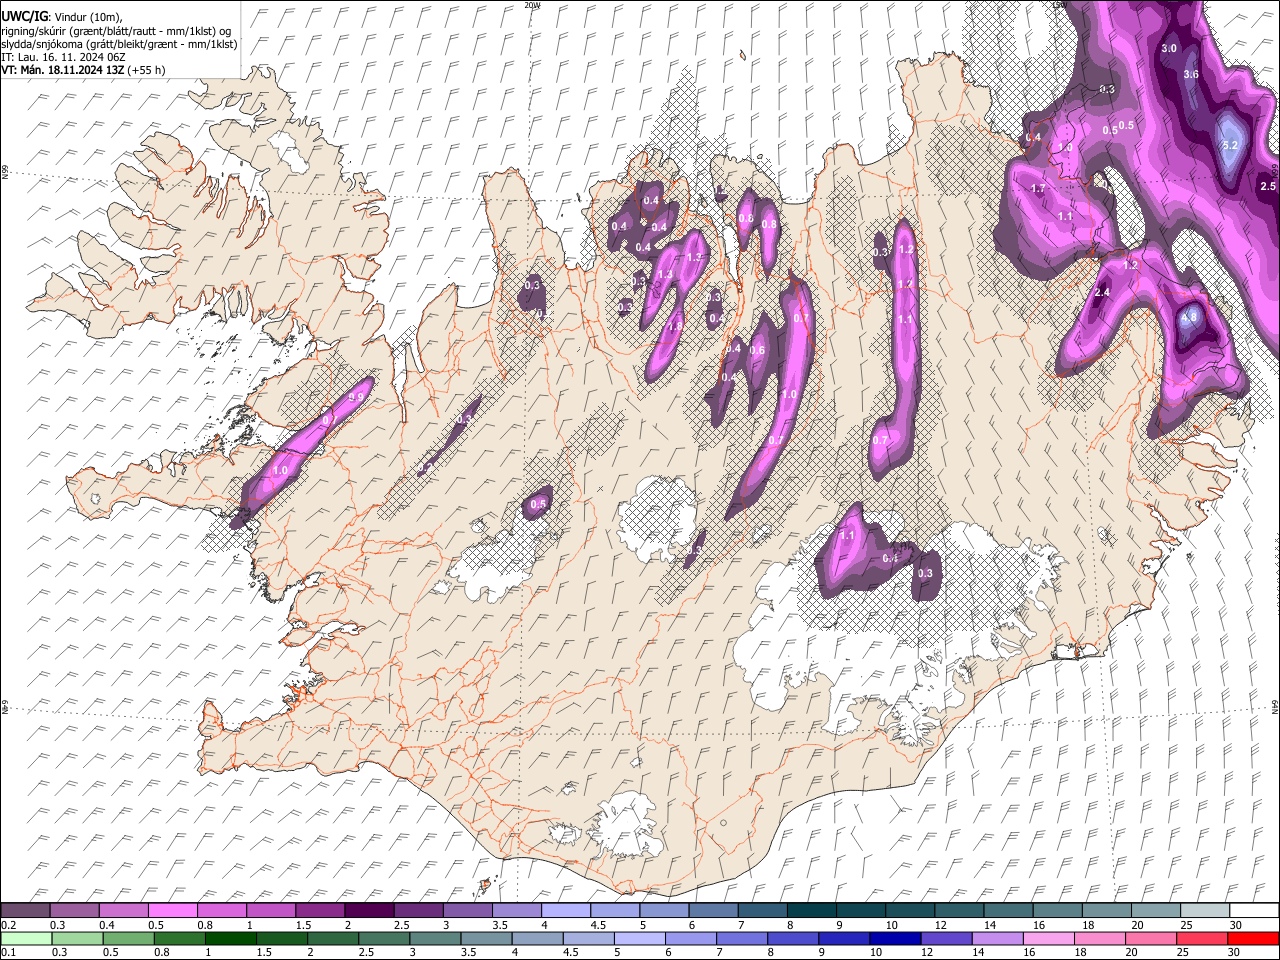Select upper scale light gray swatch between 25 and 30
Image resolution: width=1280 pixels, height=960 pixels.
1205,911
